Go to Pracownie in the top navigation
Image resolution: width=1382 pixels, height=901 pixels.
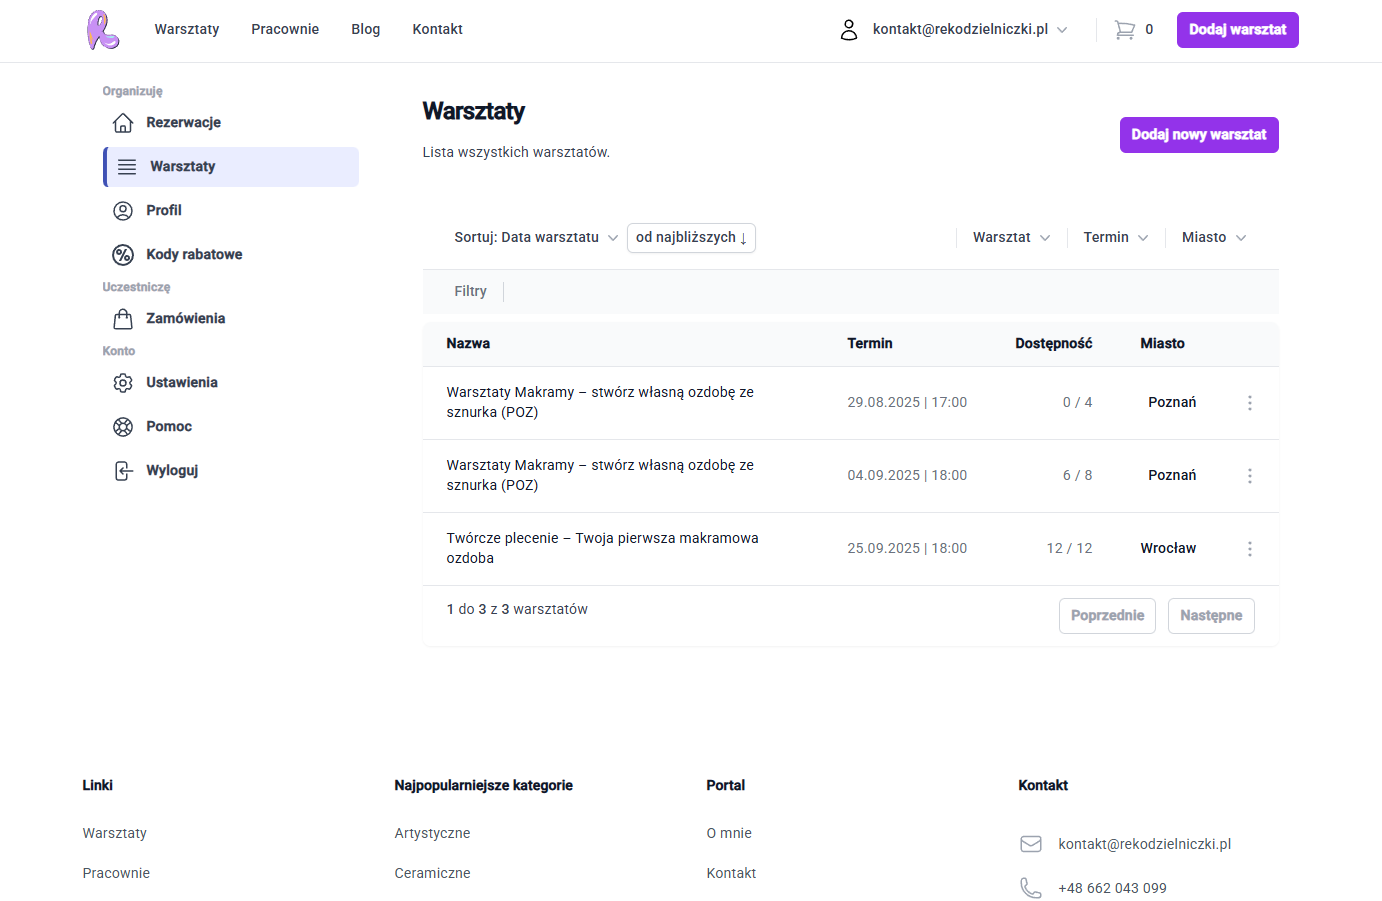[285, 30]
